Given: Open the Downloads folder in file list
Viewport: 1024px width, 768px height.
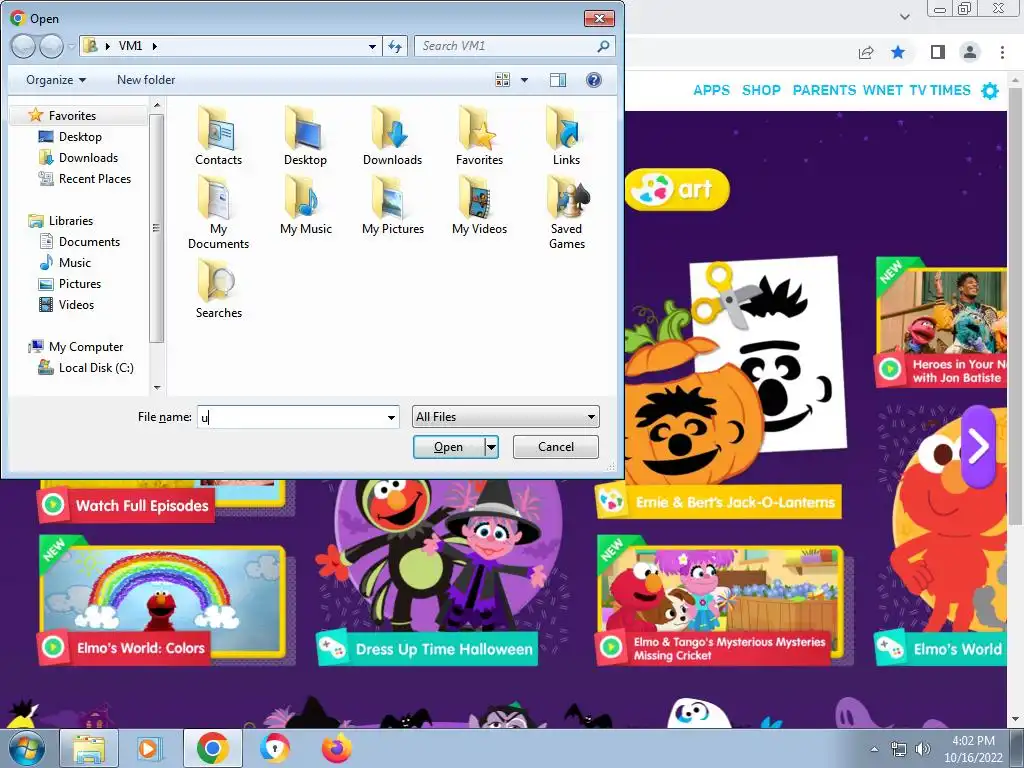Looking at the screenshot, I should 392,136.
